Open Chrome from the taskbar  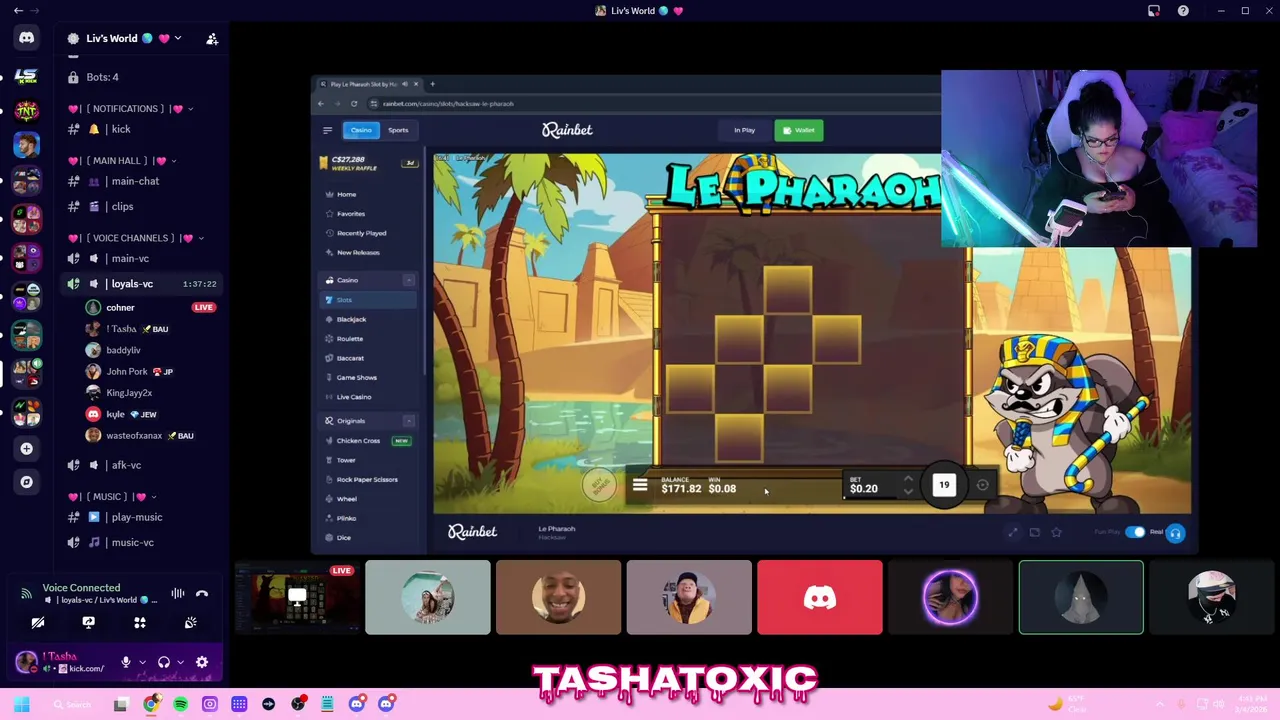[150, 704]
